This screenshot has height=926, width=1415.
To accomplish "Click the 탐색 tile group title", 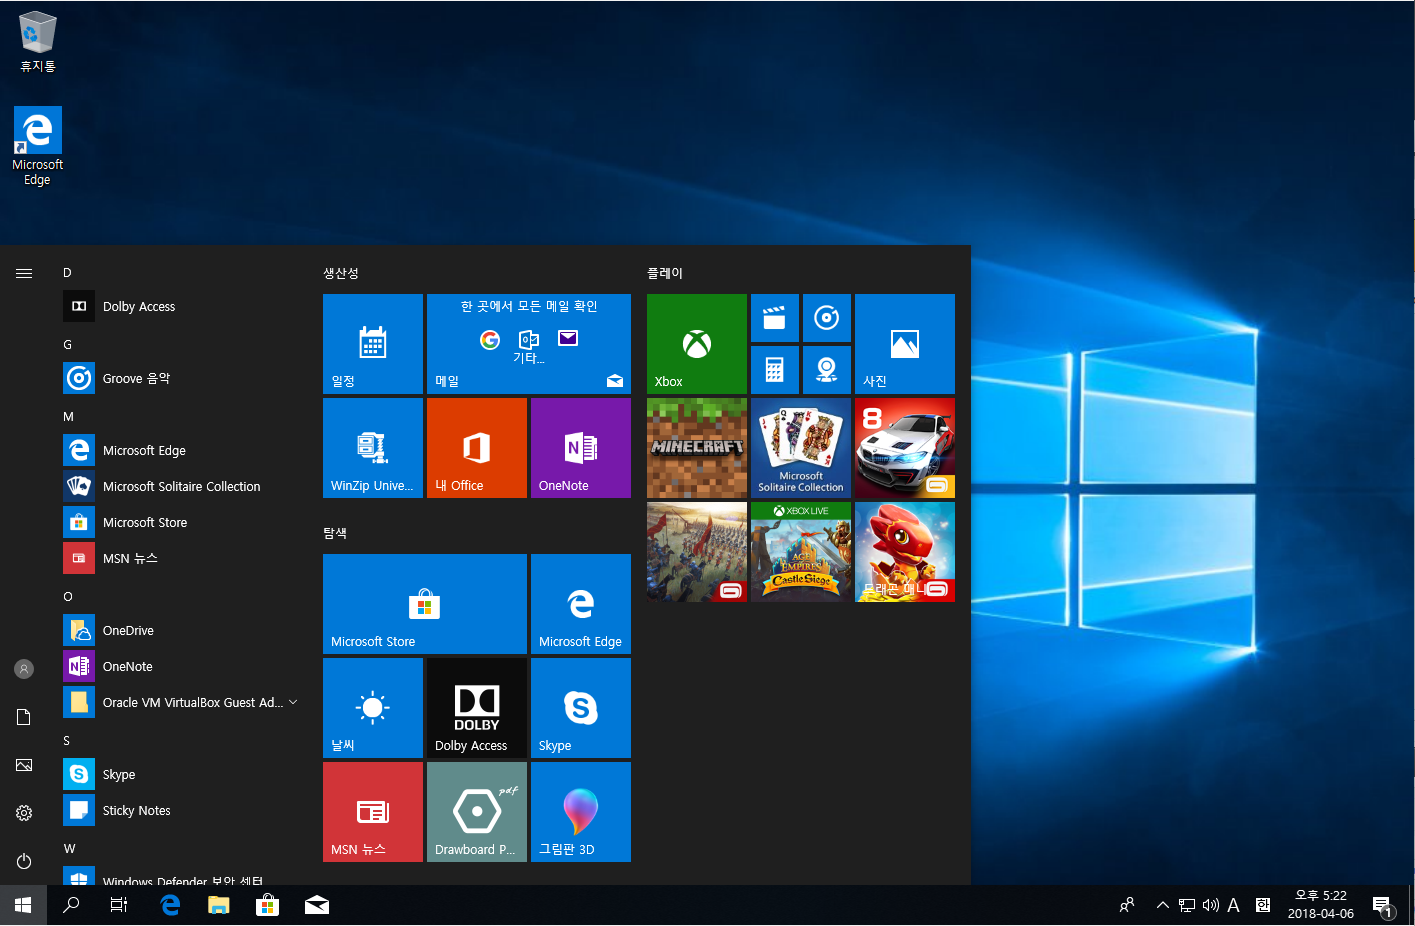I will [335, 533].
